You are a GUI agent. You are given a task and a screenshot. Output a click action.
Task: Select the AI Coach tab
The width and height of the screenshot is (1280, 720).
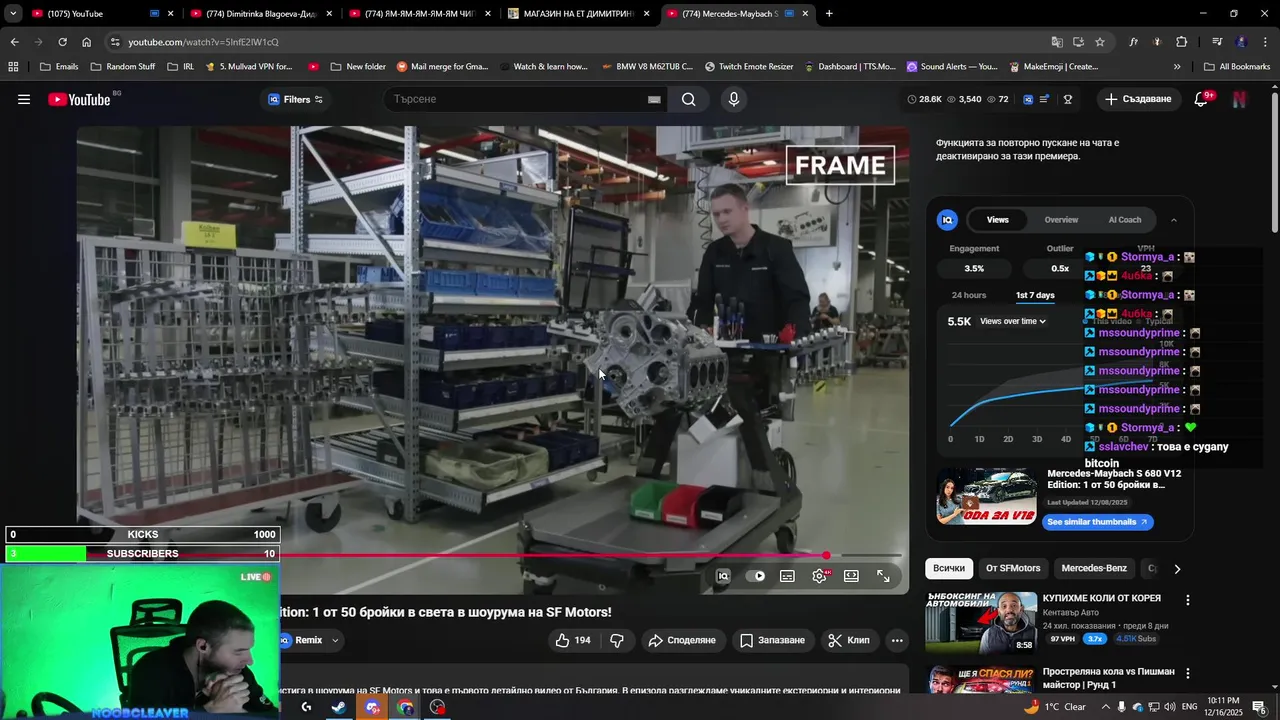[x=1124, y=220]
